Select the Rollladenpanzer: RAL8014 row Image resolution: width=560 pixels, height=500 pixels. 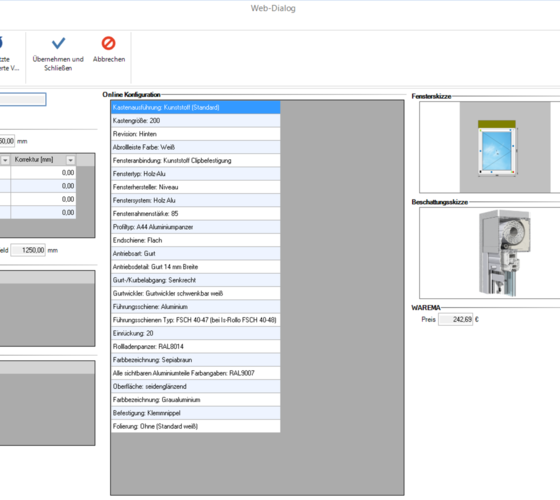(195, 346)
